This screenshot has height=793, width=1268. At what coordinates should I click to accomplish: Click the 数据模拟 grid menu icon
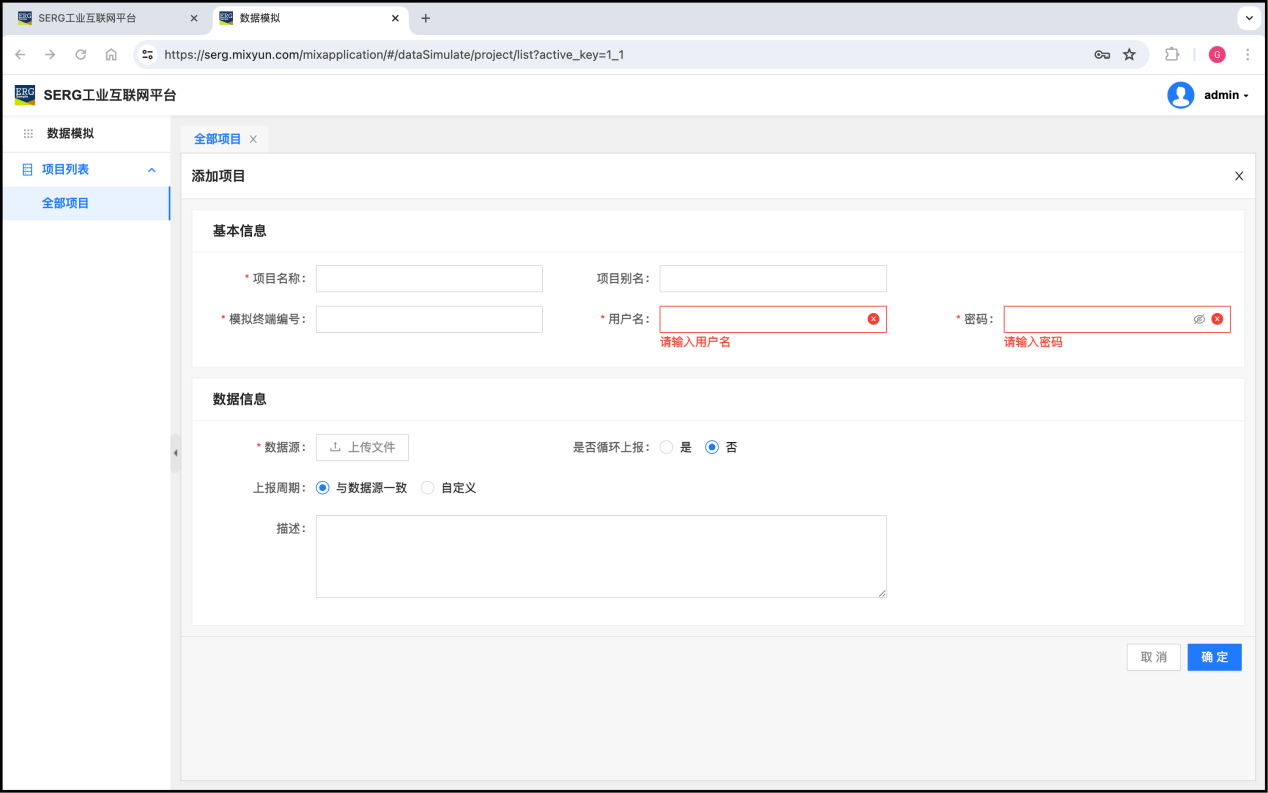click(x=28, y=133)
